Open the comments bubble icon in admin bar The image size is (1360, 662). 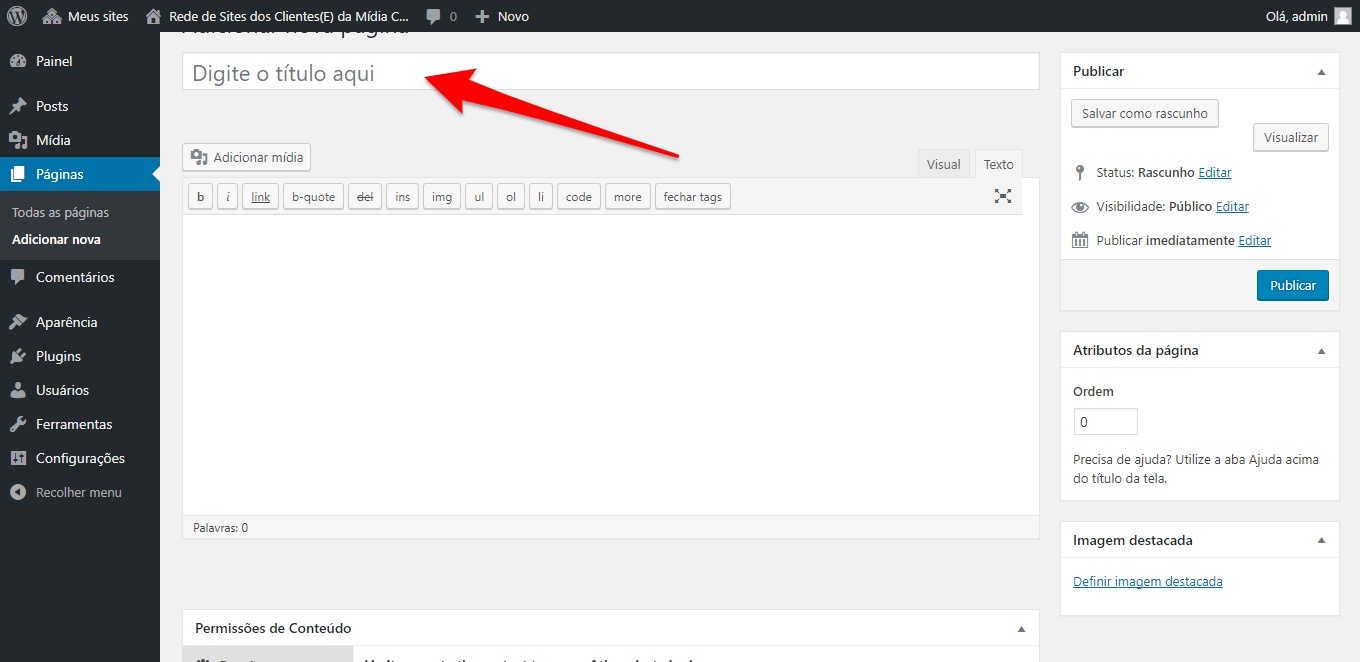pos(433,16)
